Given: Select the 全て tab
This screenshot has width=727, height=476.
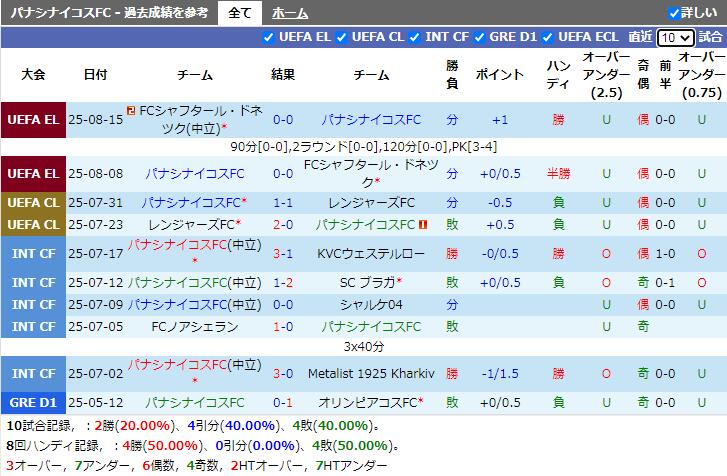Looking at the screenshot, I should tap(240, 13).
